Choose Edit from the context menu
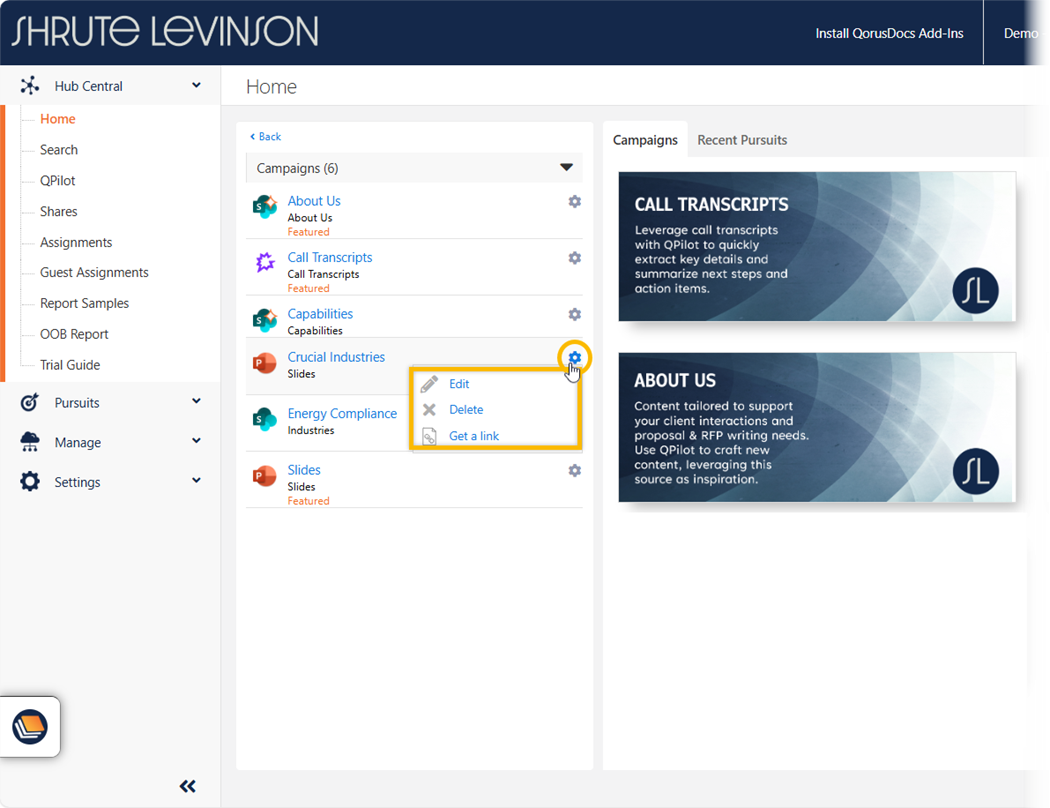The width and height of the screenshot is (1050, 808). (458, 384)
